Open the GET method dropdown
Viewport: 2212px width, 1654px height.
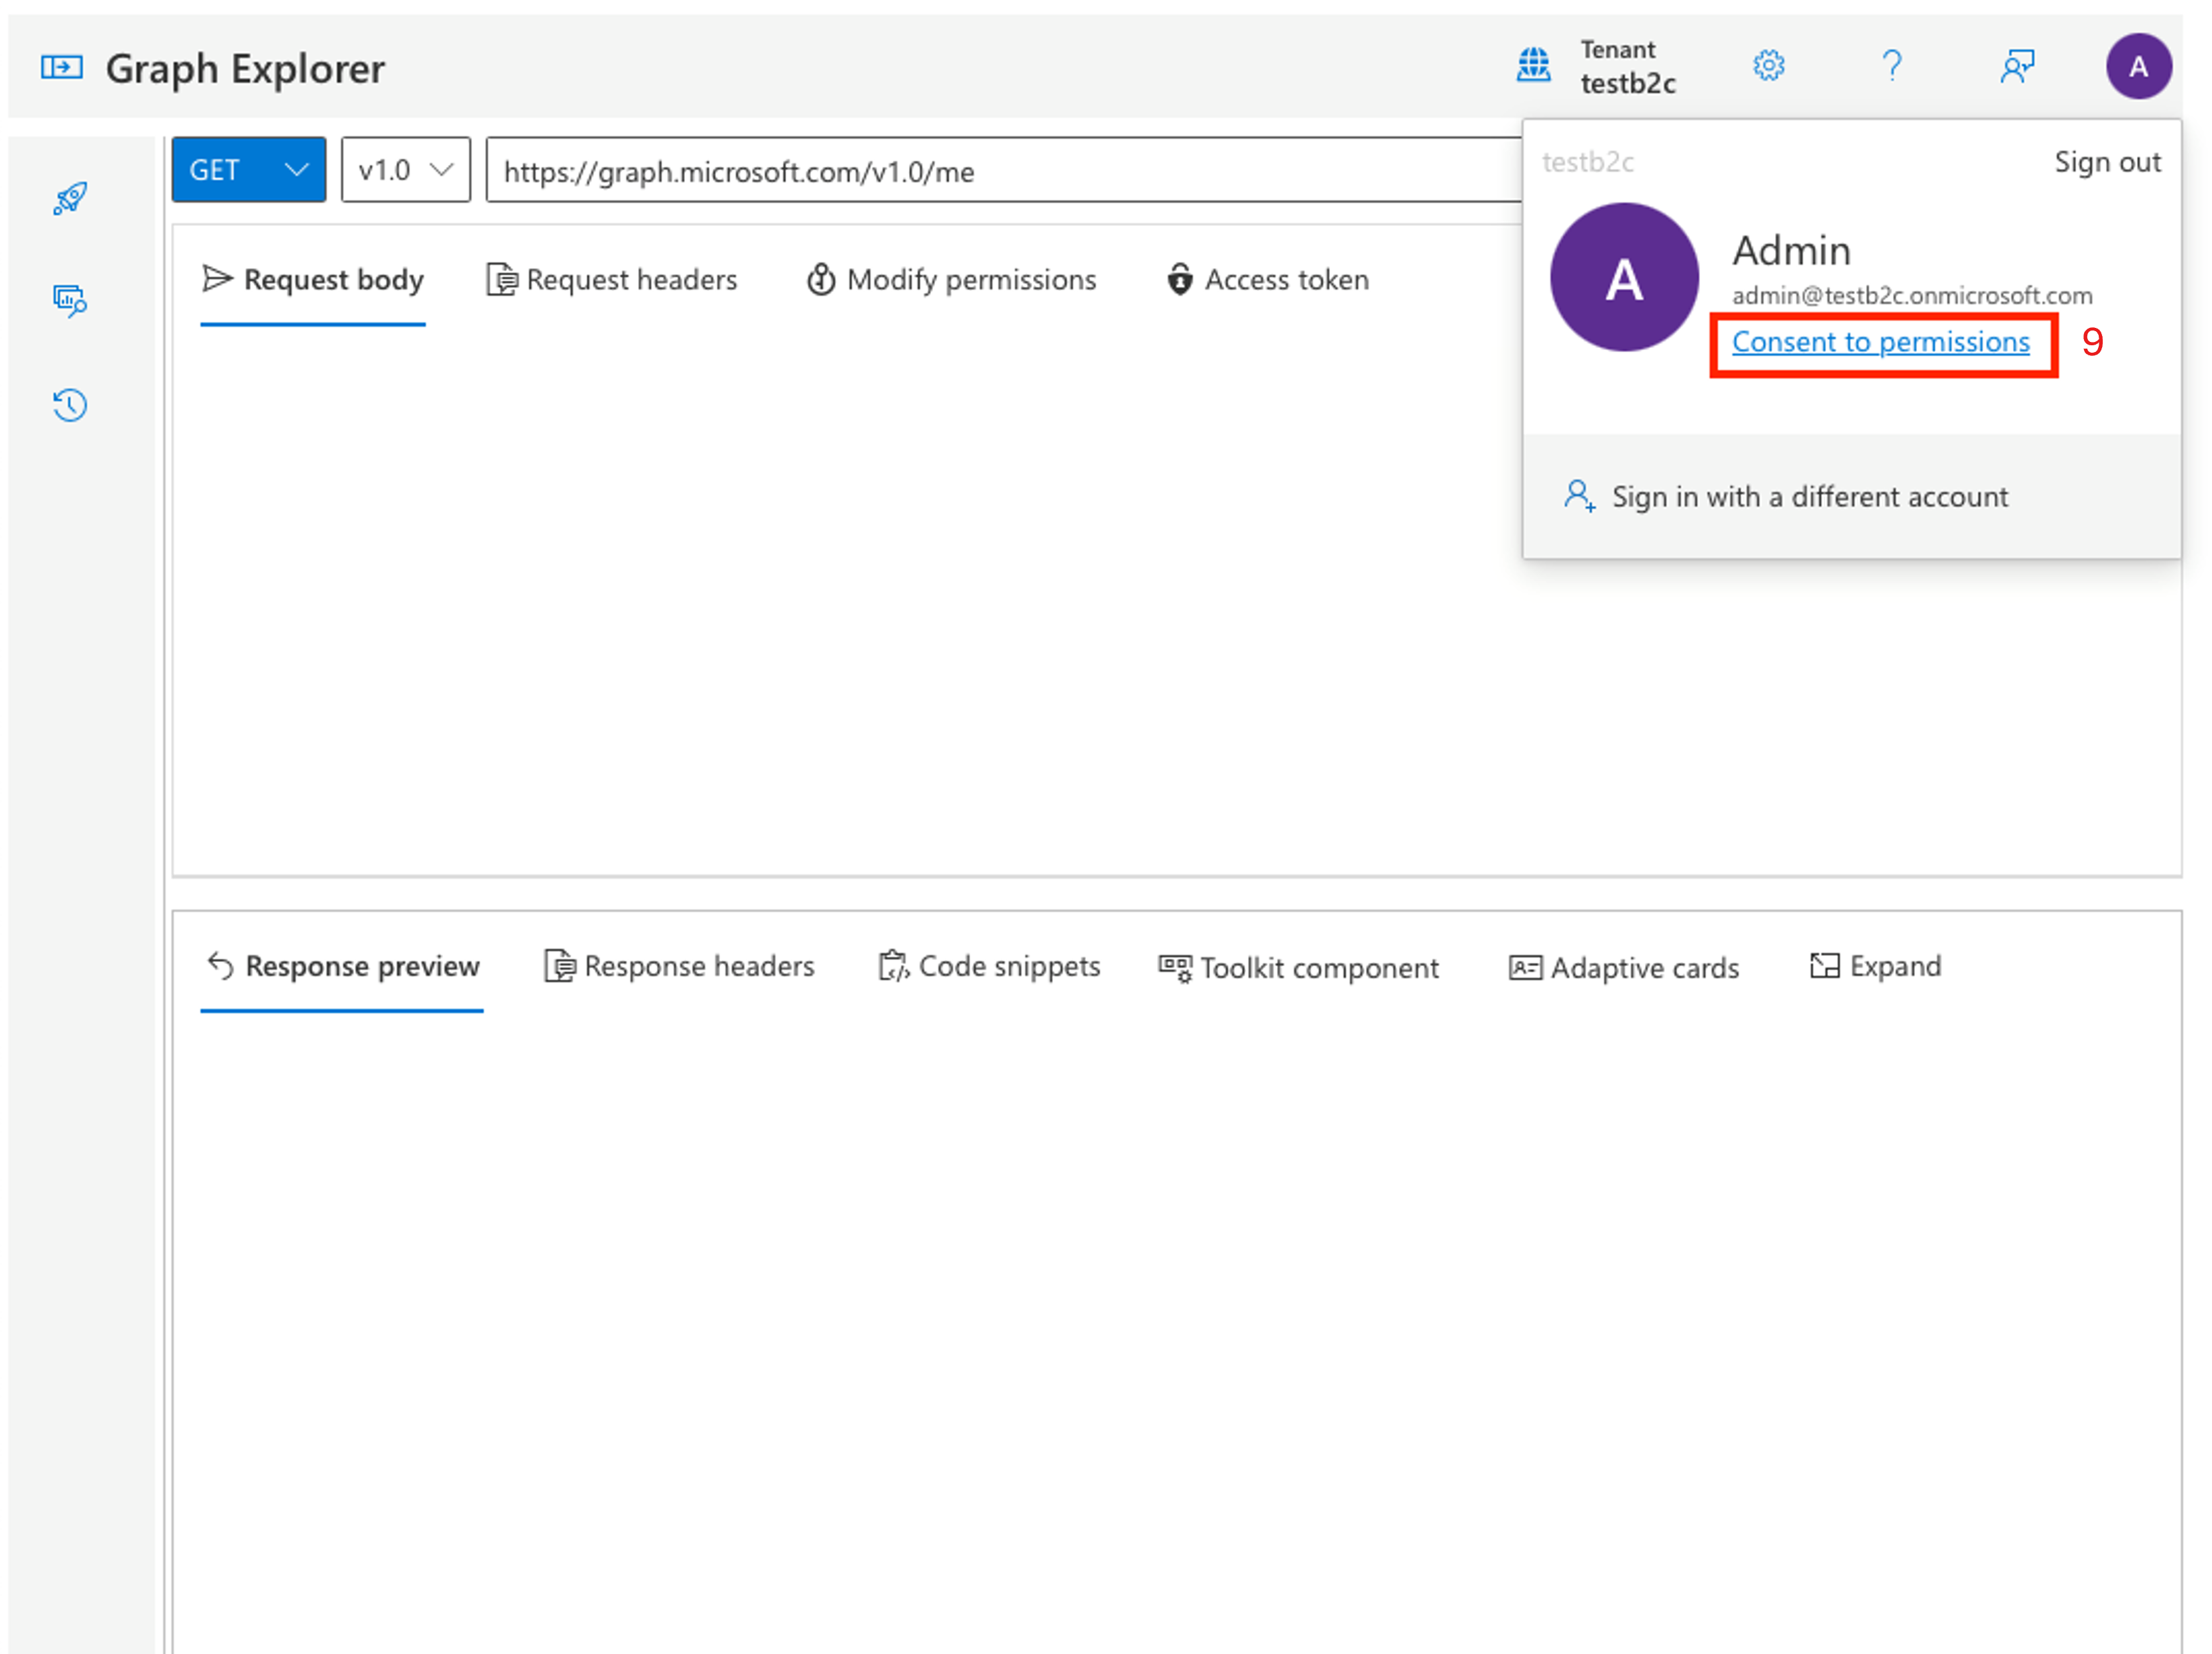pyautogui.click(x=248, y=170)
